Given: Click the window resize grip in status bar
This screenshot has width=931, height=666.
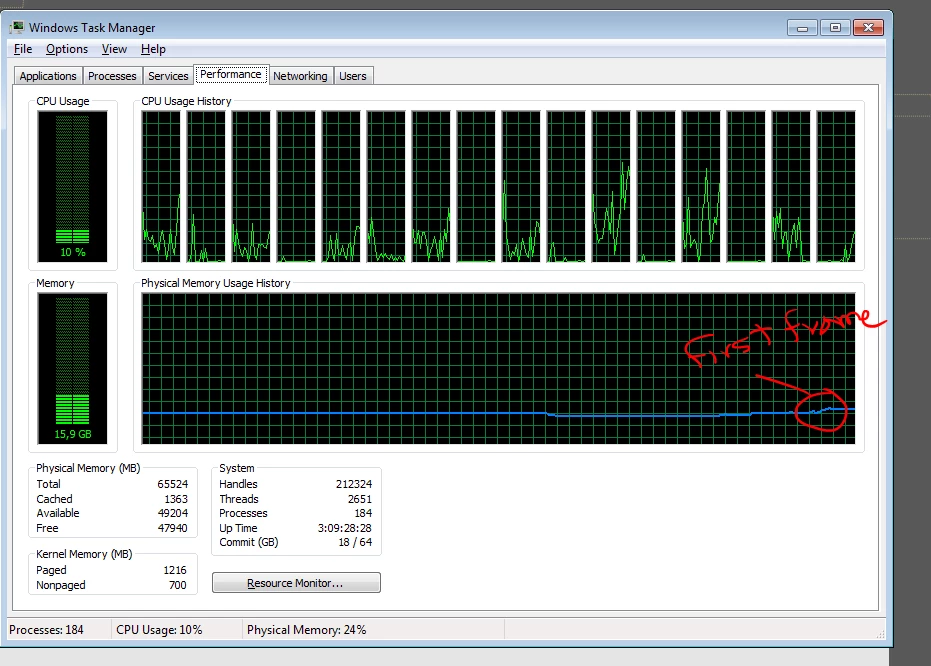Looking at the screenshot, I should coord(881,635).
